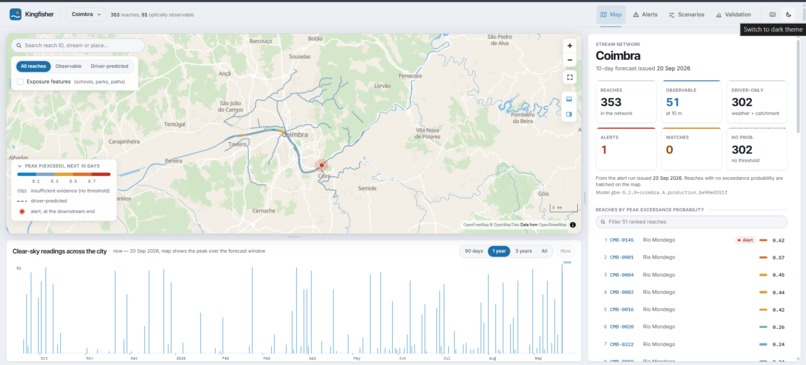Screen dimensions: 806x365
Task: Click the 0.44 value for CMB-0003
Action: [778, 293]
